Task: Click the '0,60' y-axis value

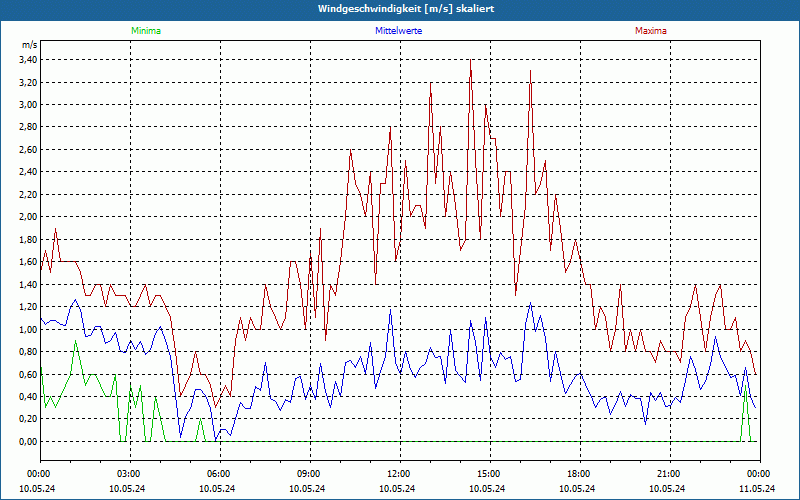Action: (x=29, y=374)
